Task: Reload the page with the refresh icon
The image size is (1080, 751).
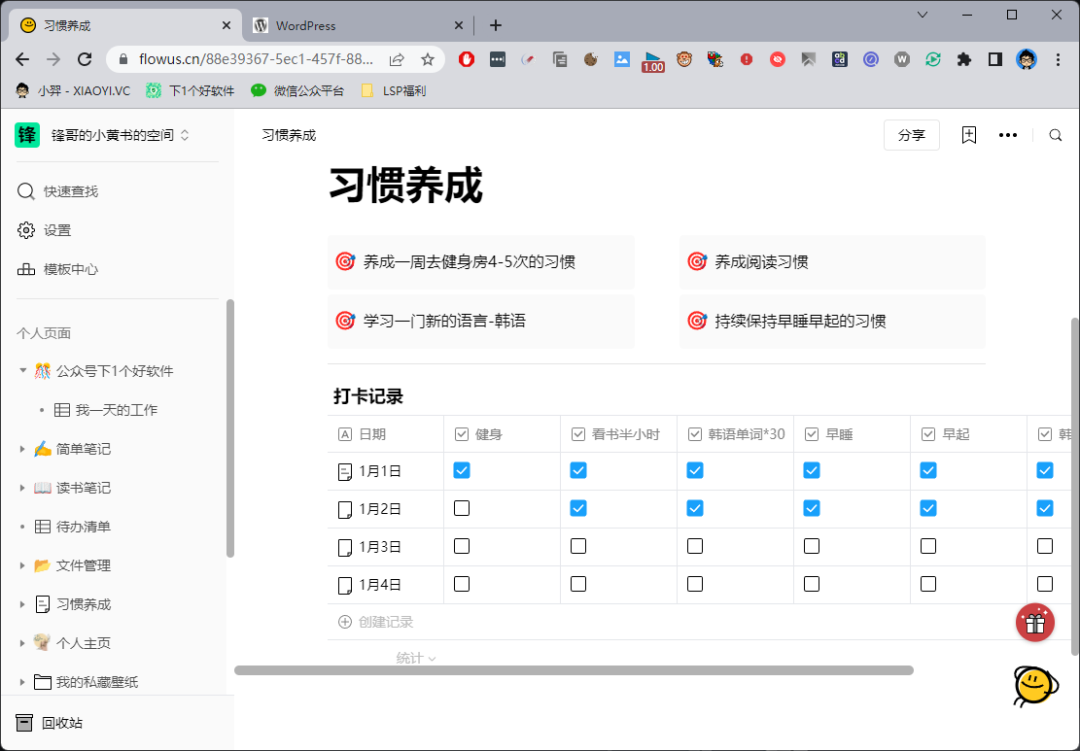Action: coord(85,59)
